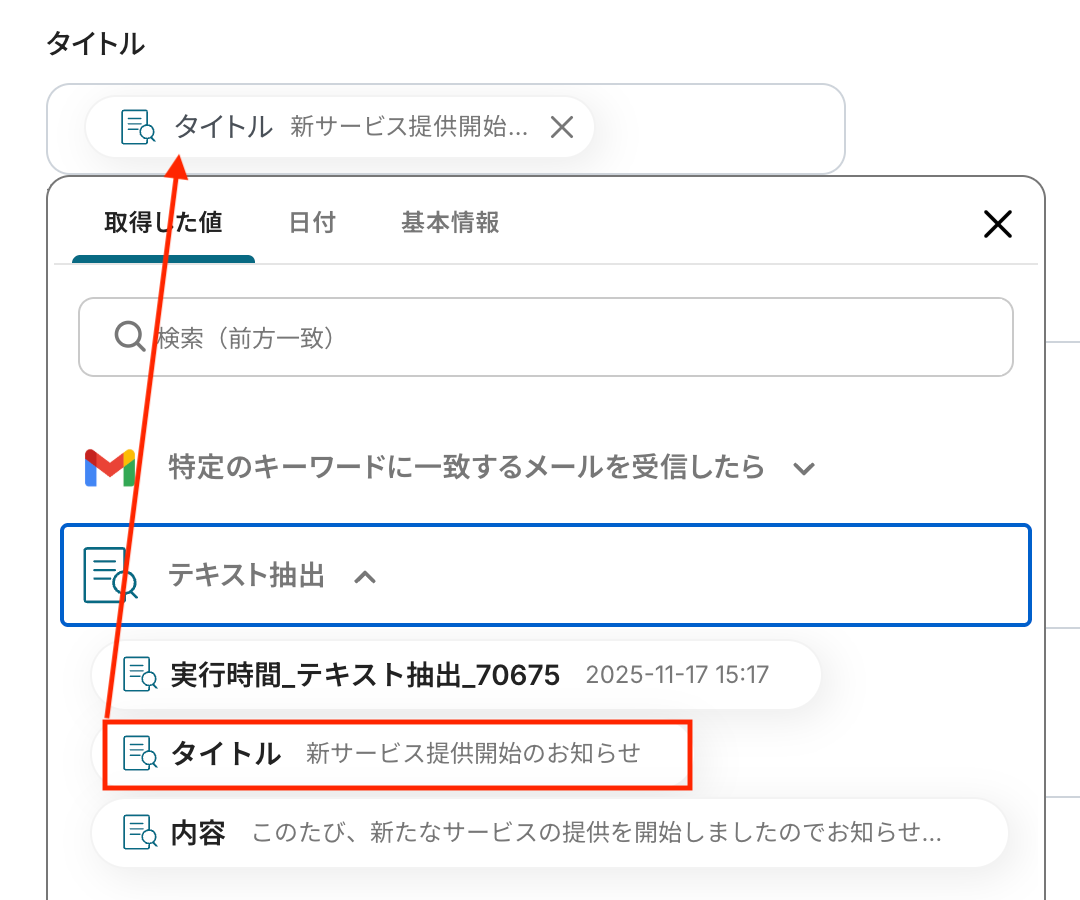Click the icon of the inserted タイトル chip
Image resolution: width=1080 pixels, height=900 pixels.
point(138,127)
